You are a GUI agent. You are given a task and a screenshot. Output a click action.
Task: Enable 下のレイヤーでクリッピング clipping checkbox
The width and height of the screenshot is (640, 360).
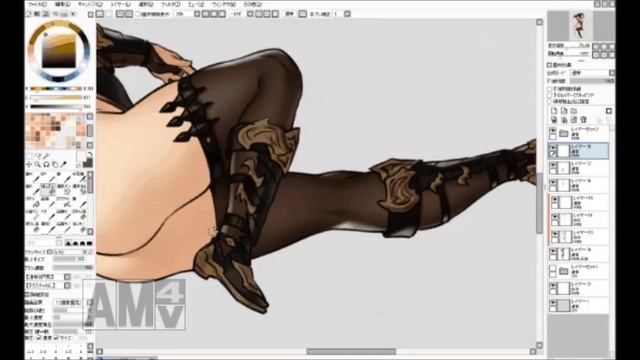[549, 95]
